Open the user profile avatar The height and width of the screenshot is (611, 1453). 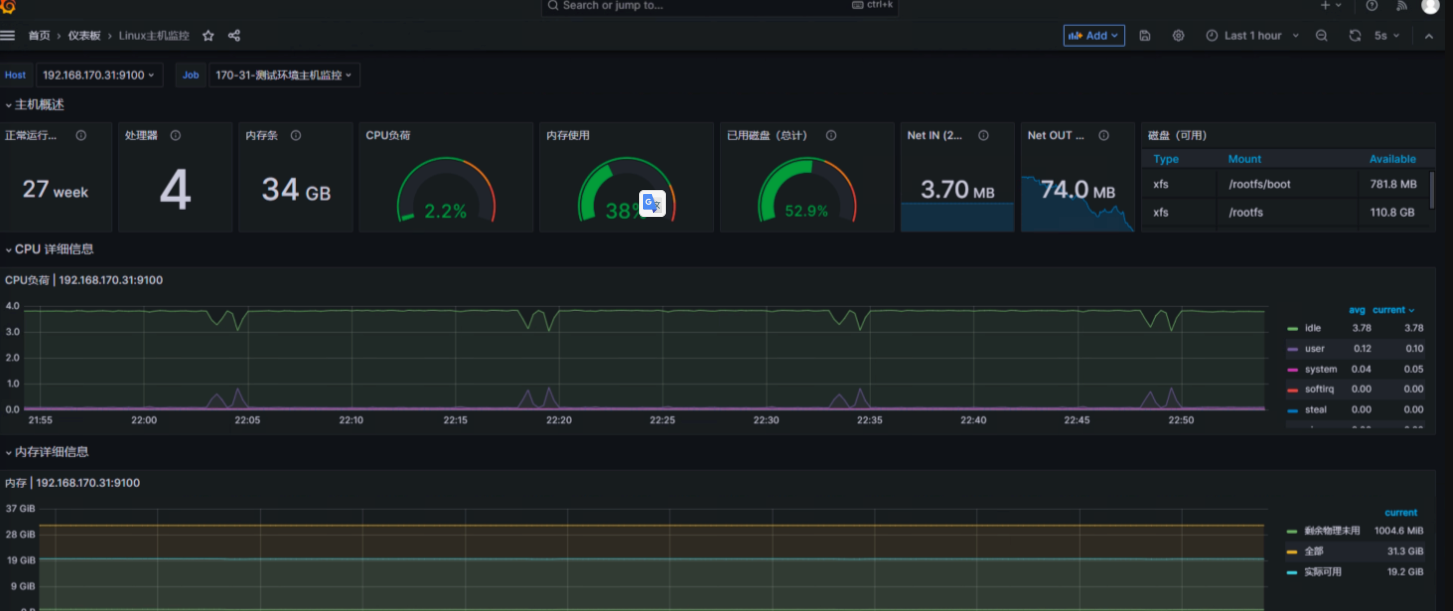(1430, 5)
